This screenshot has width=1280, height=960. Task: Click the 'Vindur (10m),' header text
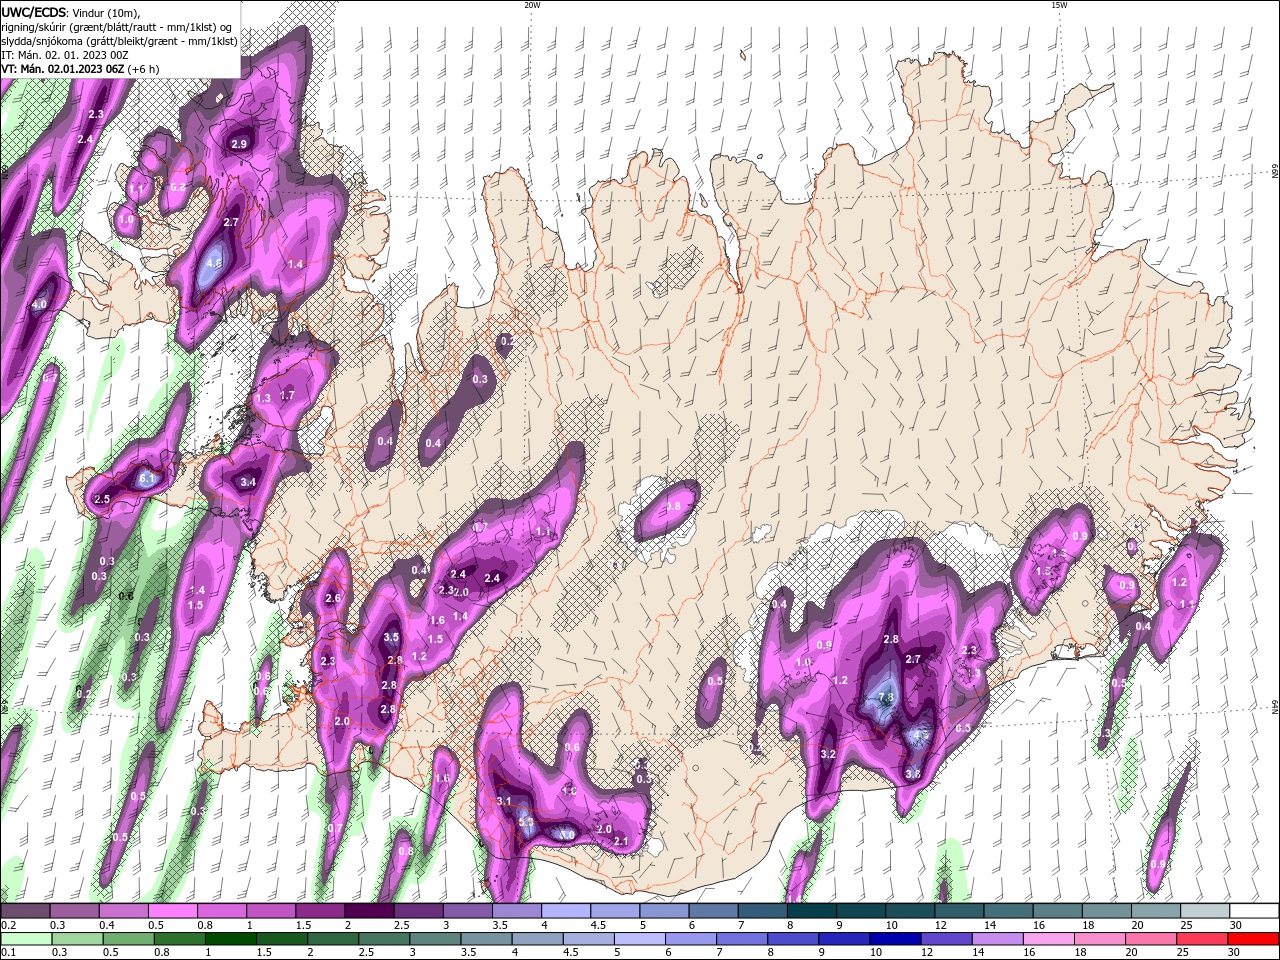[106, 12]
